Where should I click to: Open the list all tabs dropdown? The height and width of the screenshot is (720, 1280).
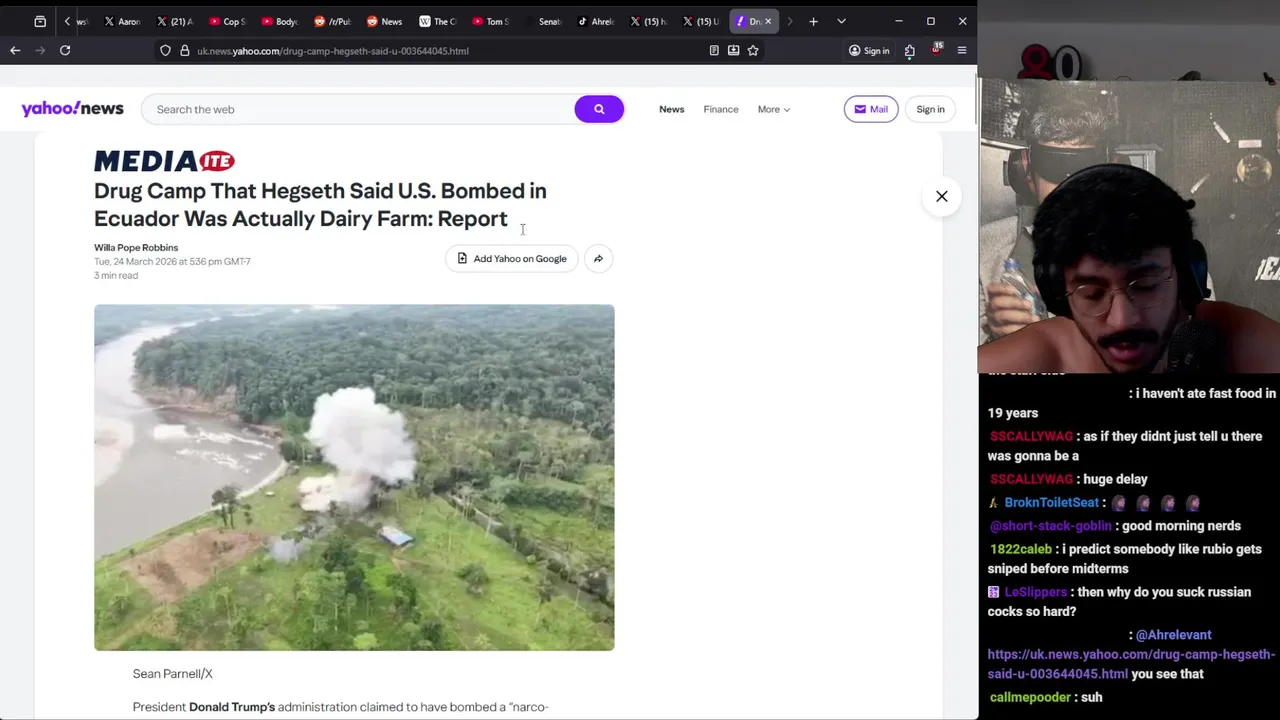pos(841,21)
